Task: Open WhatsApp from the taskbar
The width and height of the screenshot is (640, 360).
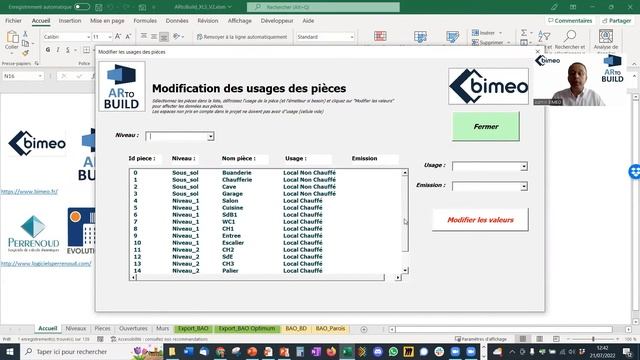Action: [393, 351]
